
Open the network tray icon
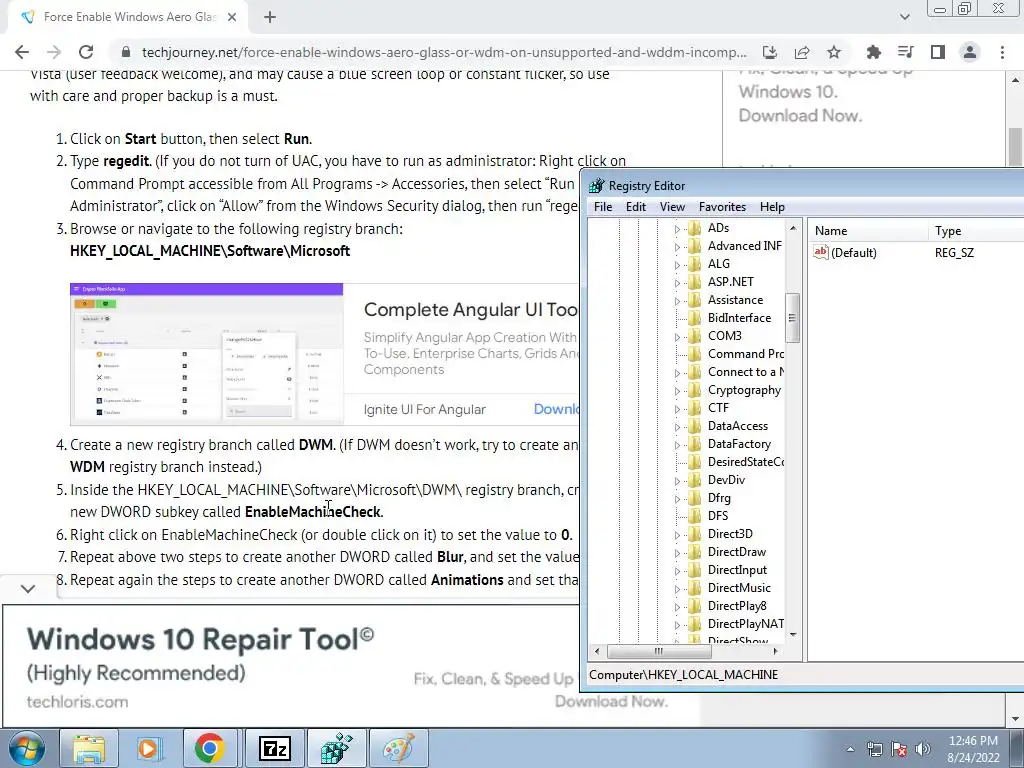(x=874, y=749)
